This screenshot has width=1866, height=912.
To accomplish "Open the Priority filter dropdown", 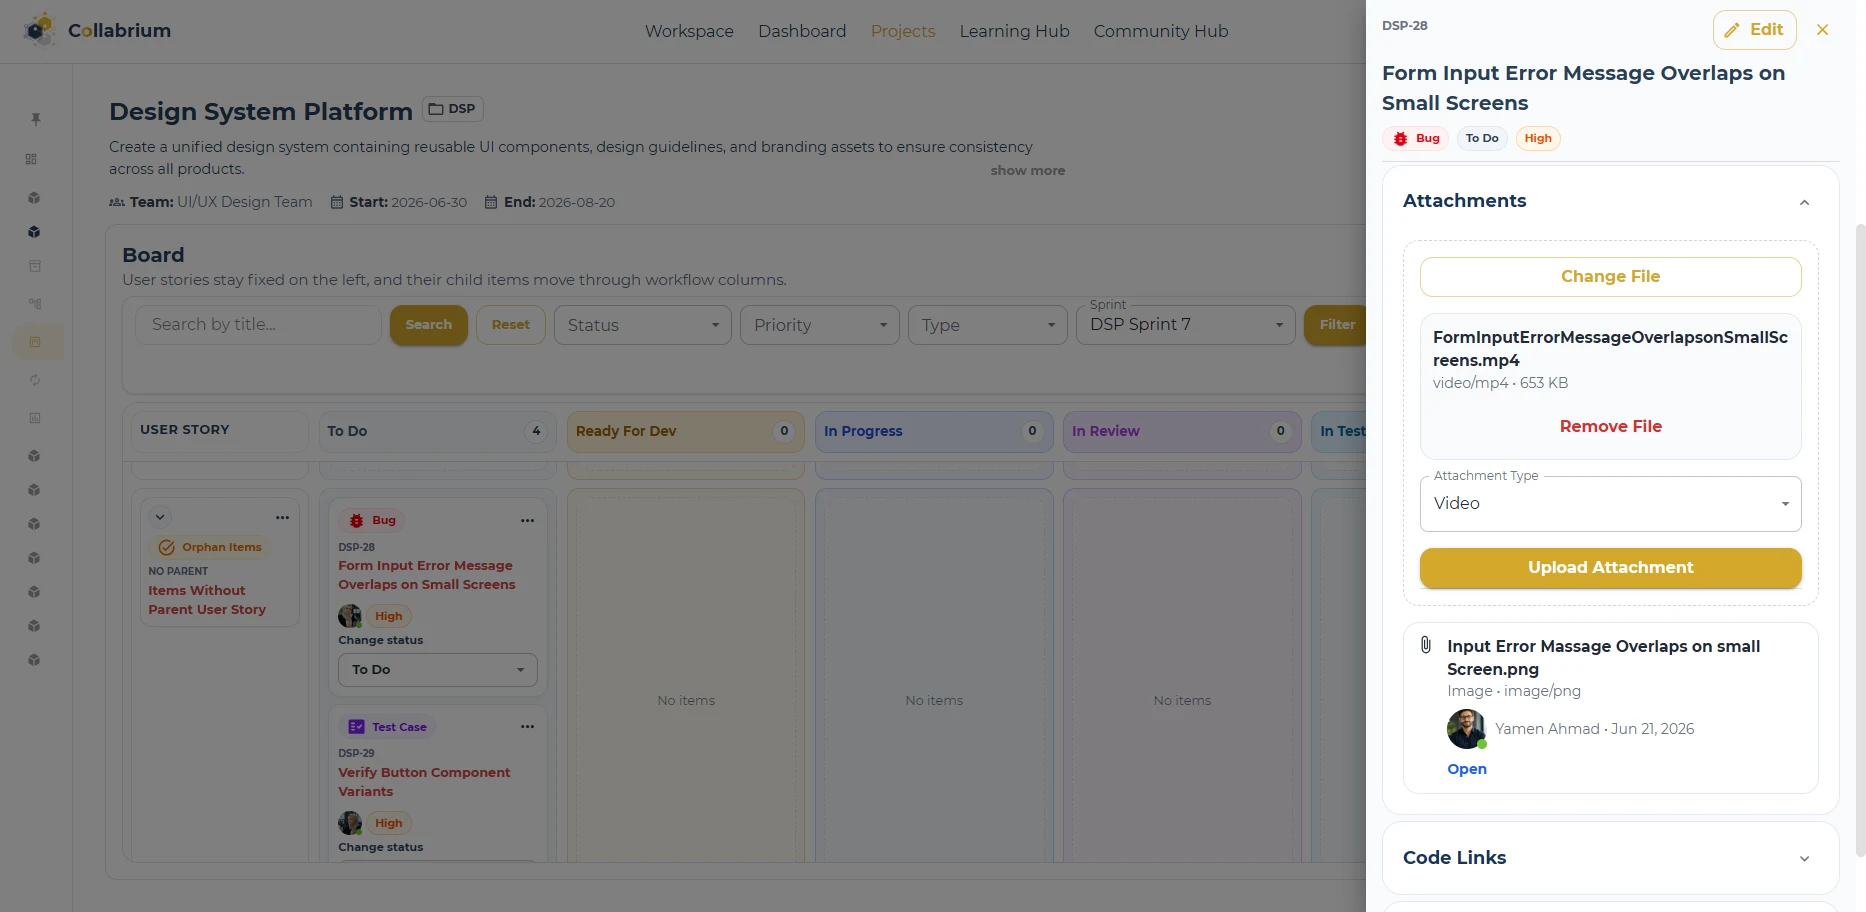I will click(820, 325).
